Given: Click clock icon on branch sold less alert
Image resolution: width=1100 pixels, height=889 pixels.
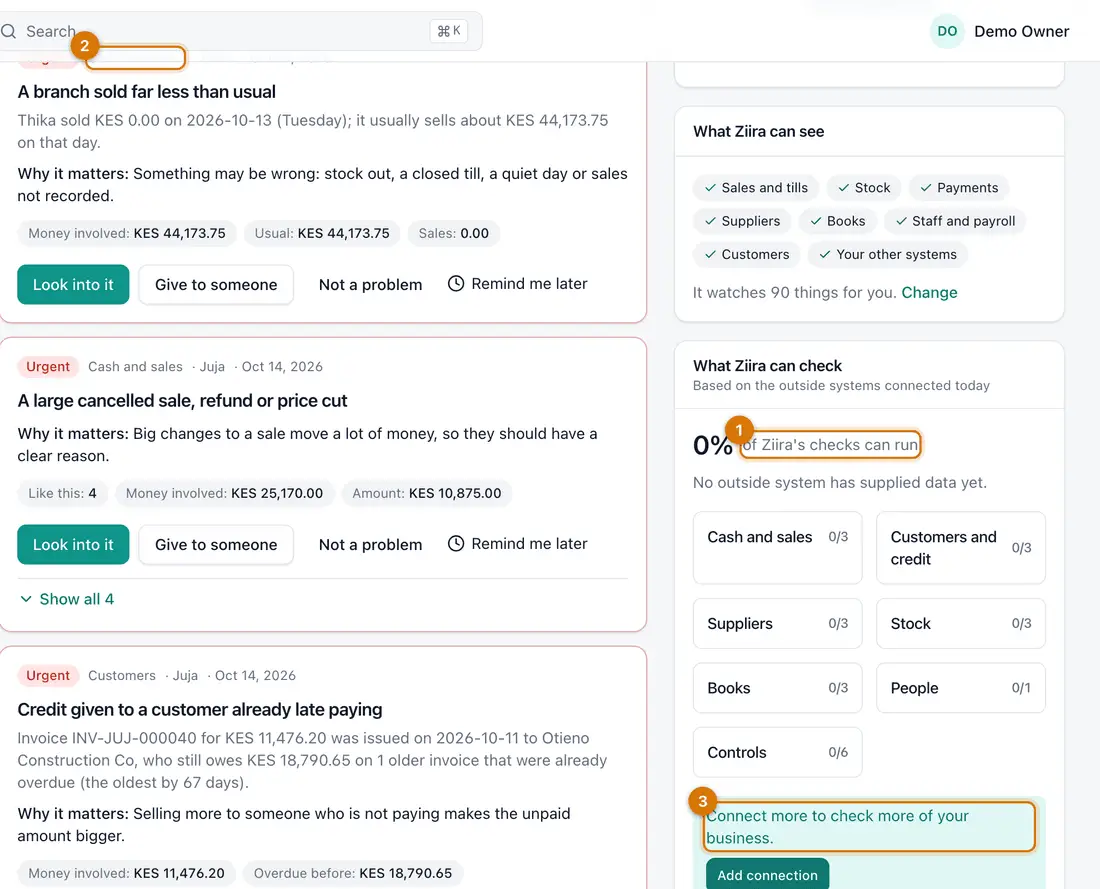Looking at the screenshot, I should click(456, 283).
